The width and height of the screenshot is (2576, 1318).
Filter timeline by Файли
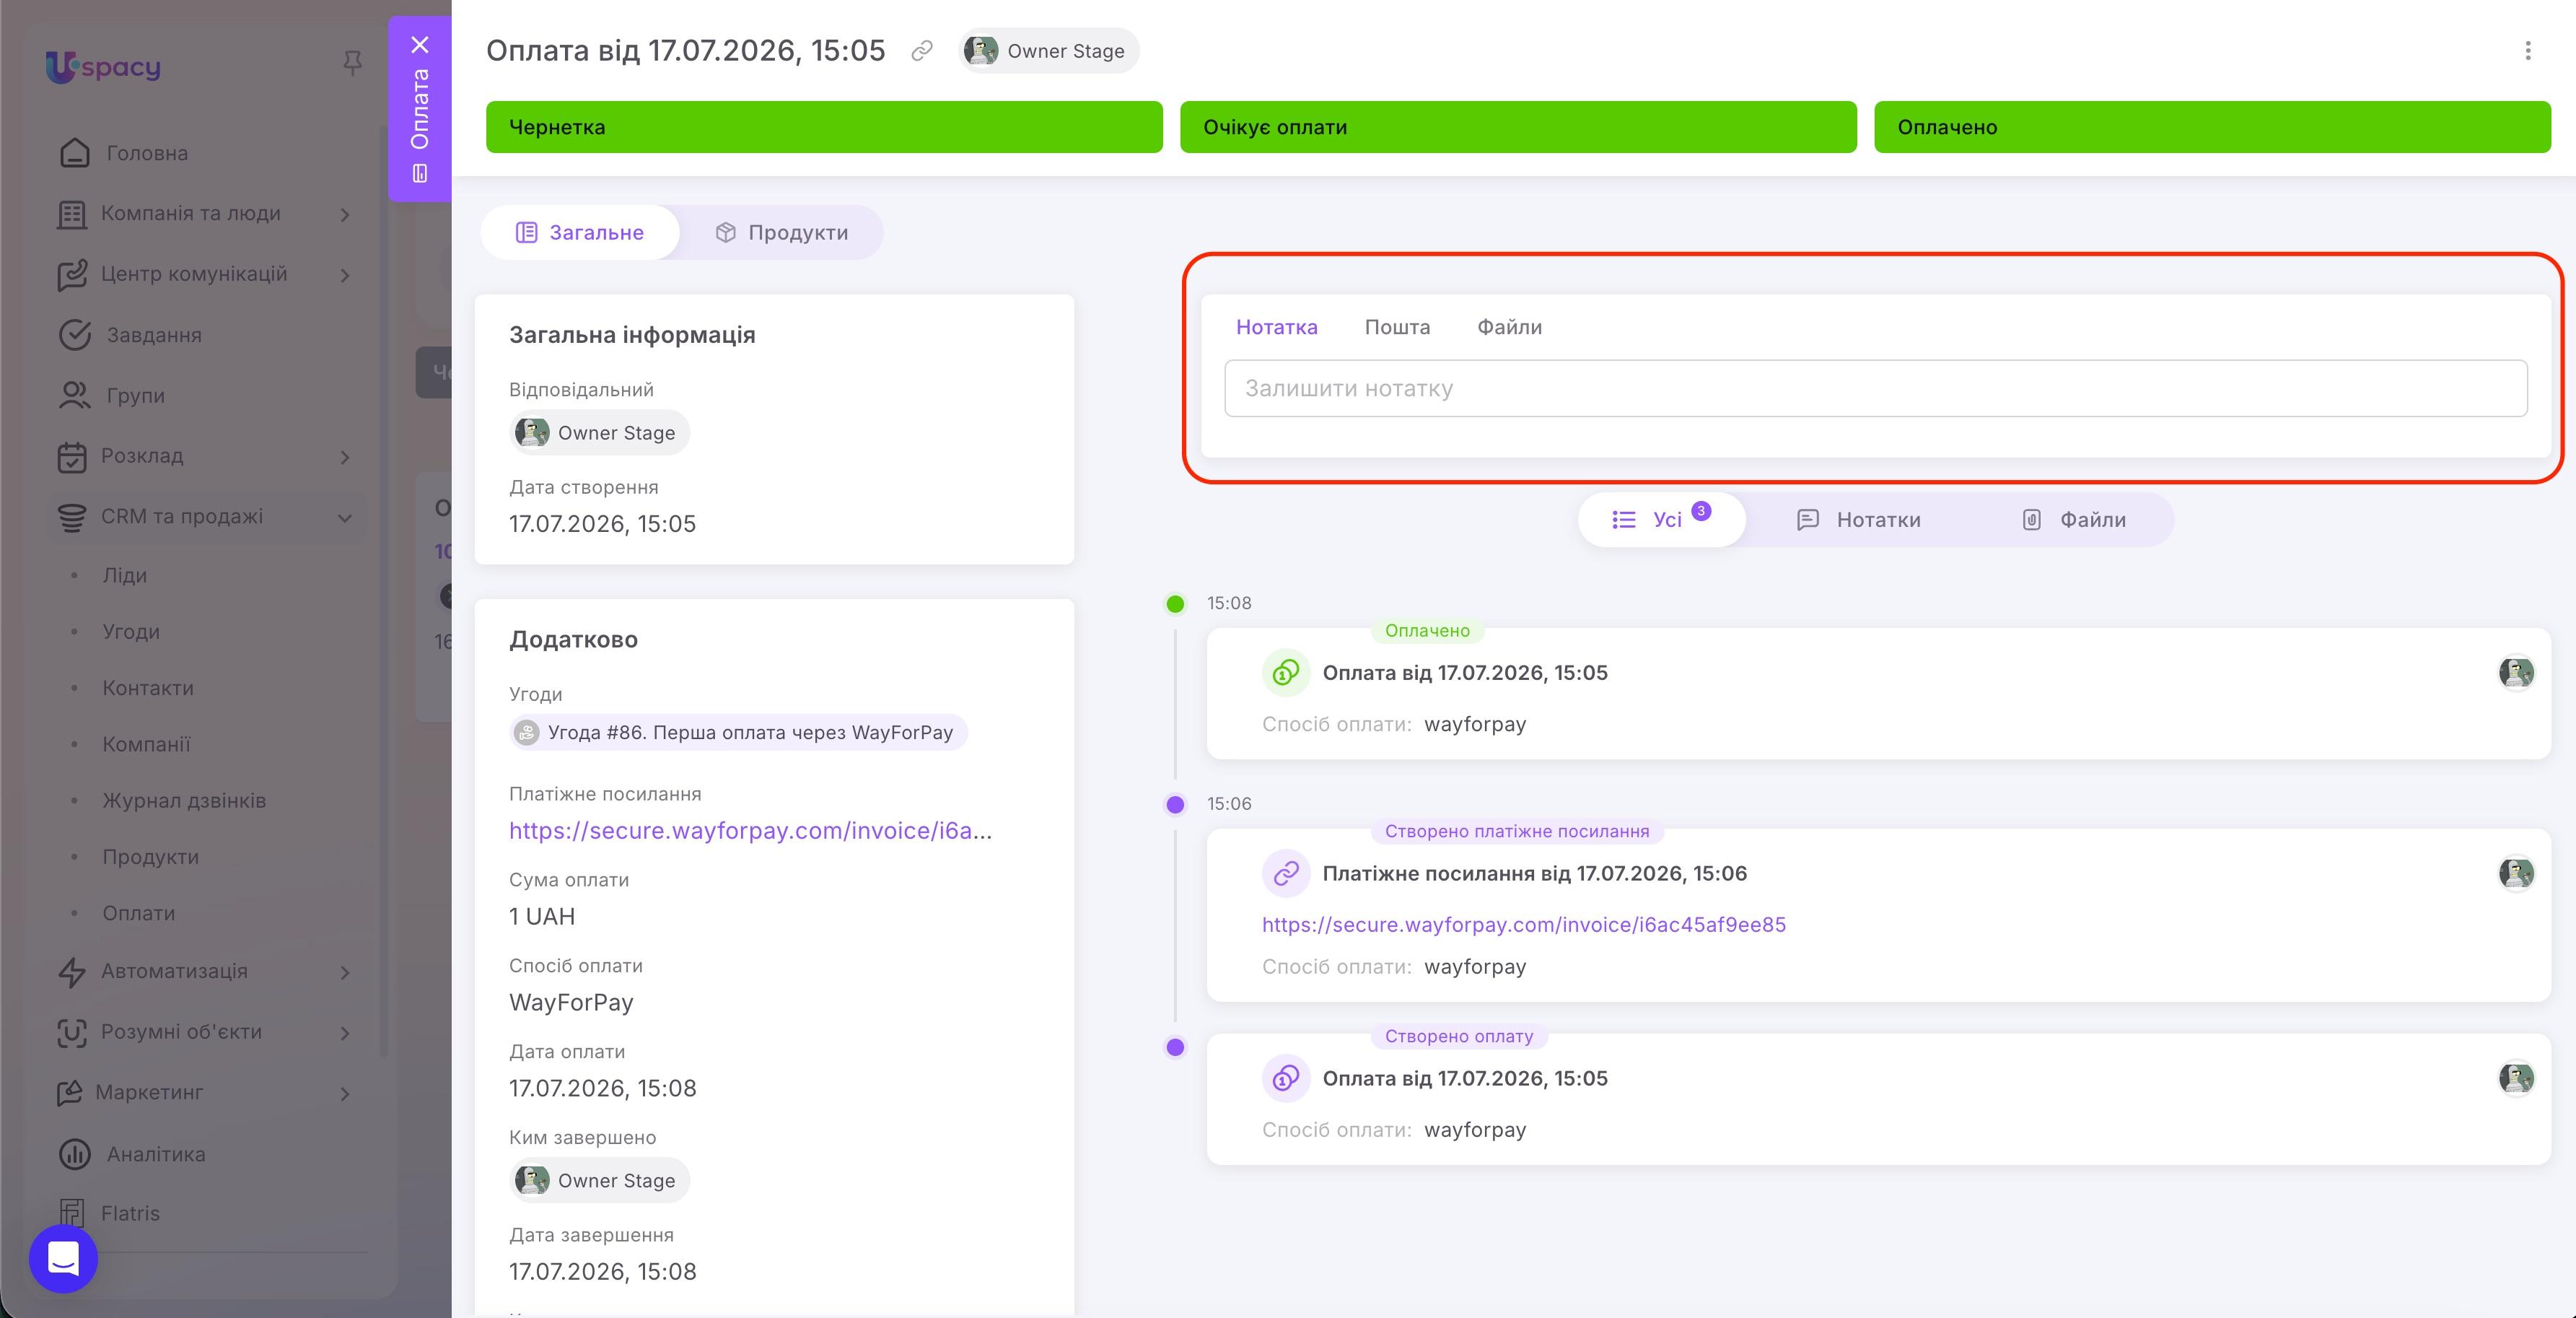[2074, 520]
